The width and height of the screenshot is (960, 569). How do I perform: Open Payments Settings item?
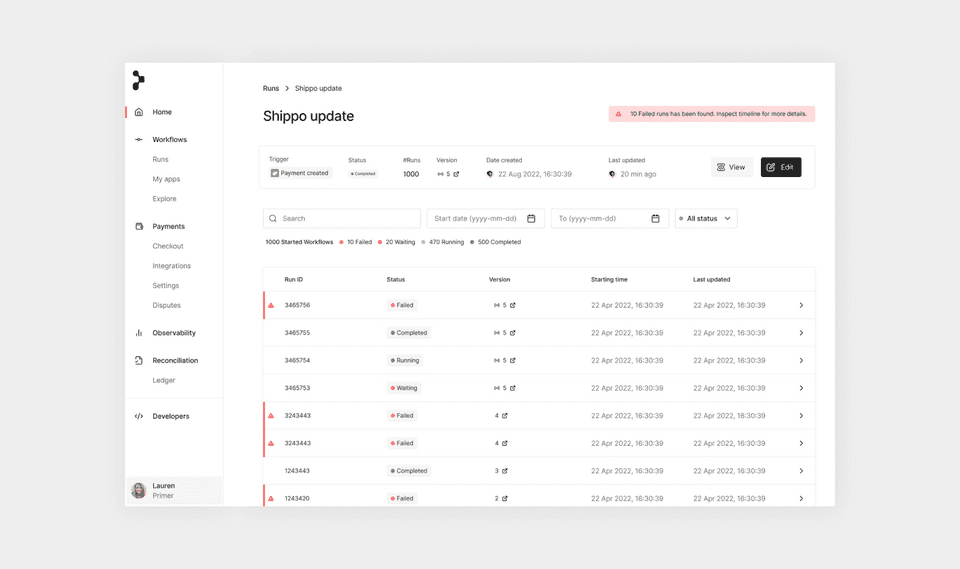(166, 285)
